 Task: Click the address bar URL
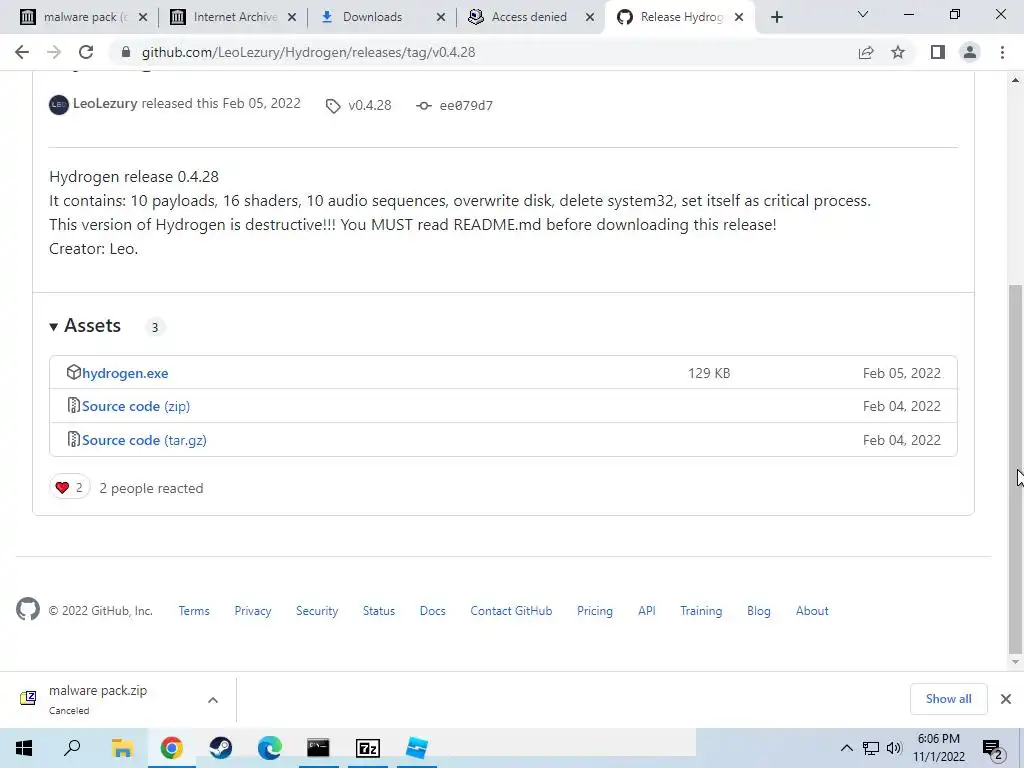pos(308,52)
